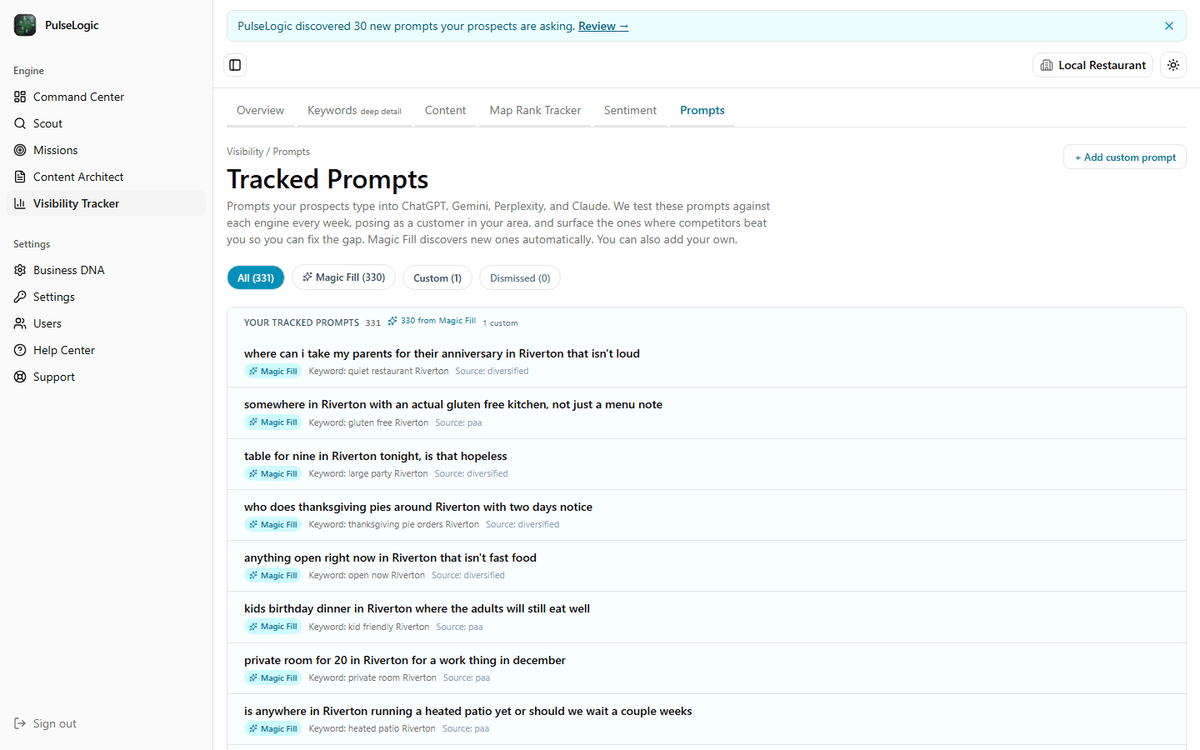Filter prompts by Magic Fill (330)
The image size is (1200, 750).
344,278
